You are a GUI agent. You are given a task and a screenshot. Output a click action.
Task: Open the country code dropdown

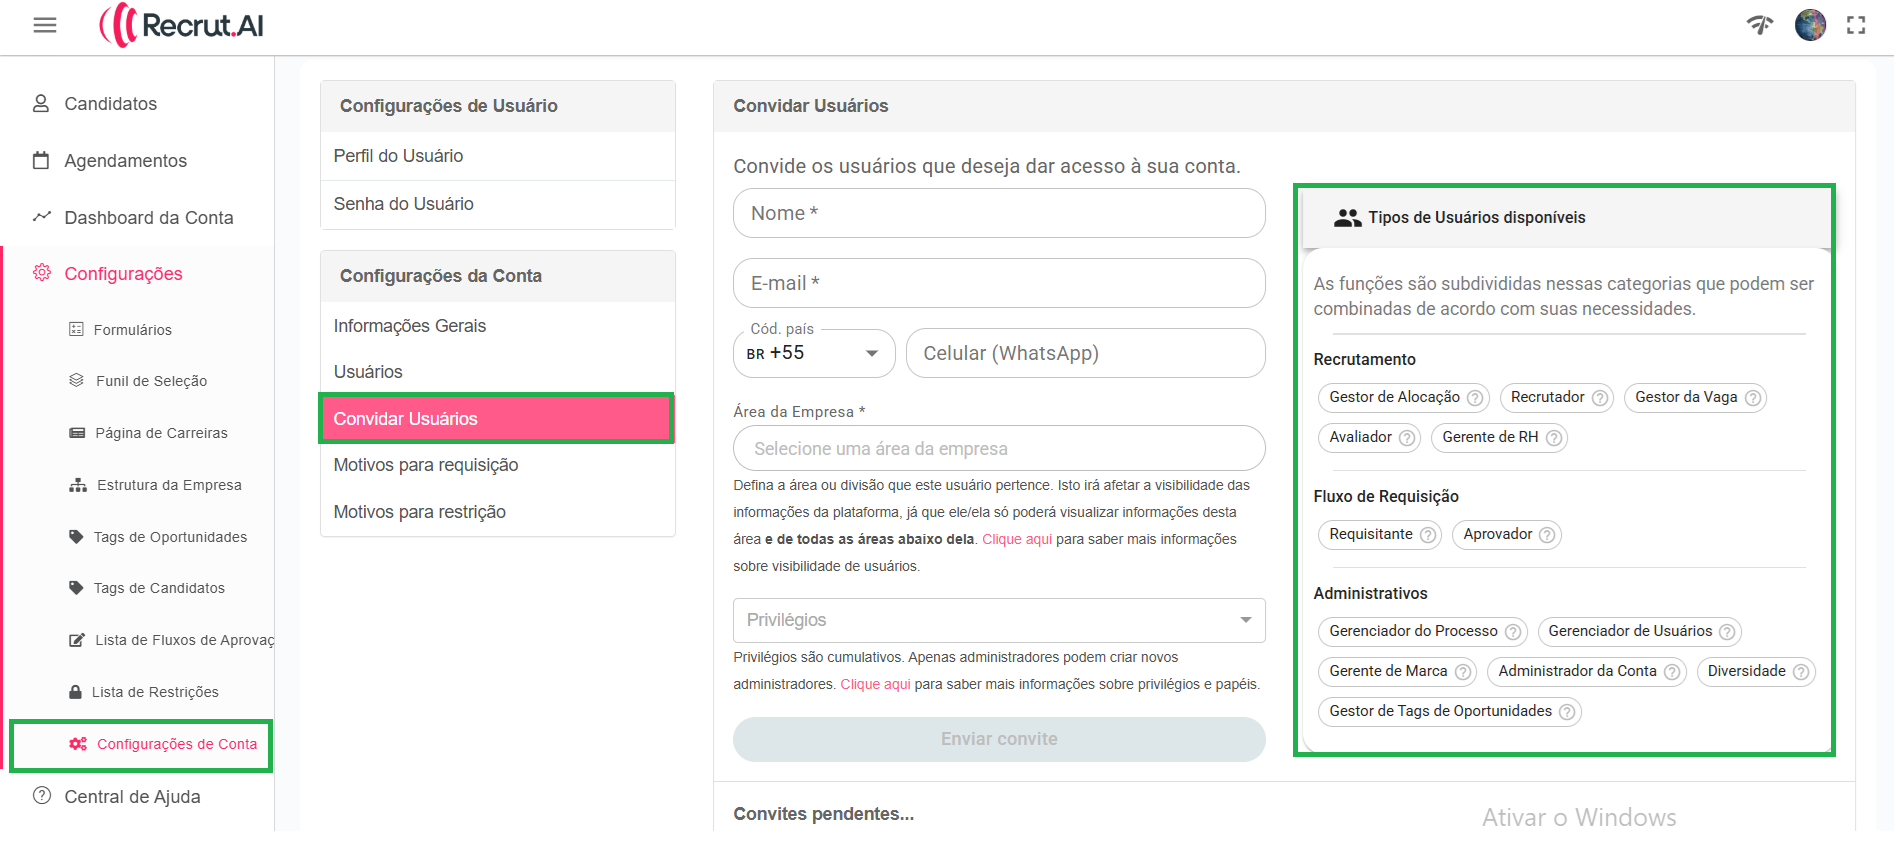click(814, 354)
